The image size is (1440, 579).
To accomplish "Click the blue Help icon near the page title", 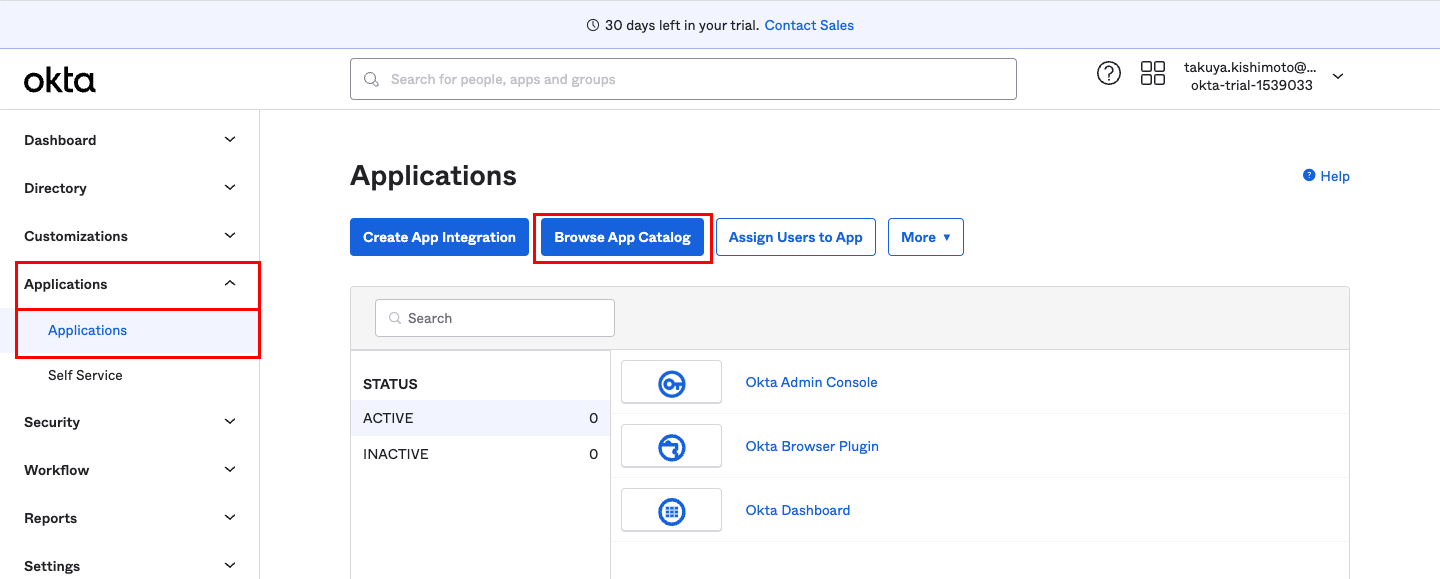I will pyautogui.click(x=1309, y=176).
